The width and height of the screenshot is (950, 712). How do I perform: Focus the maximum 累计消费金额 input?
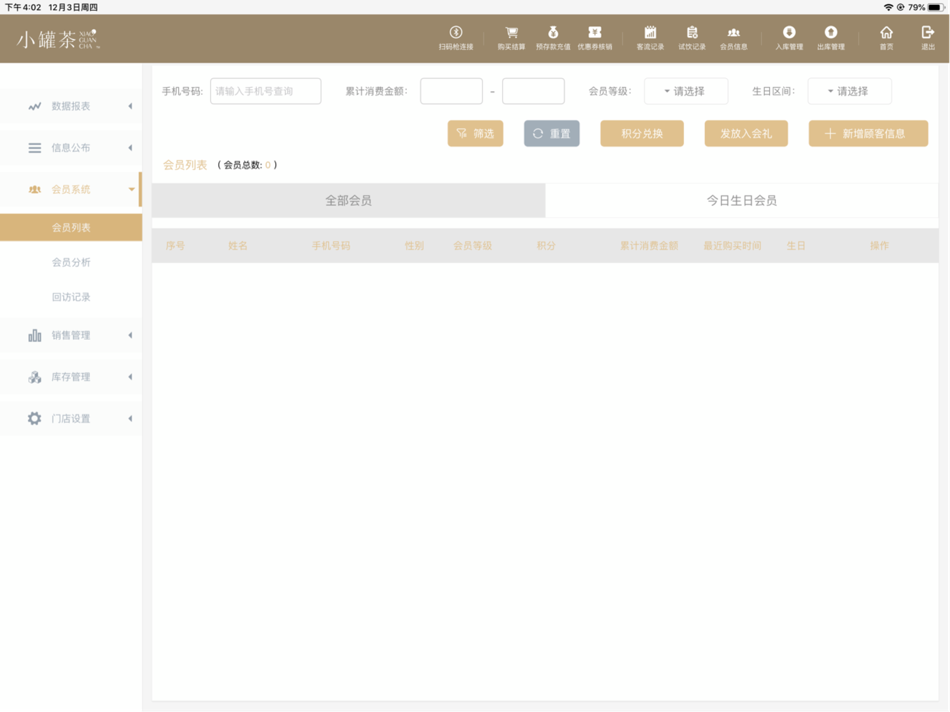coord(533,91)
